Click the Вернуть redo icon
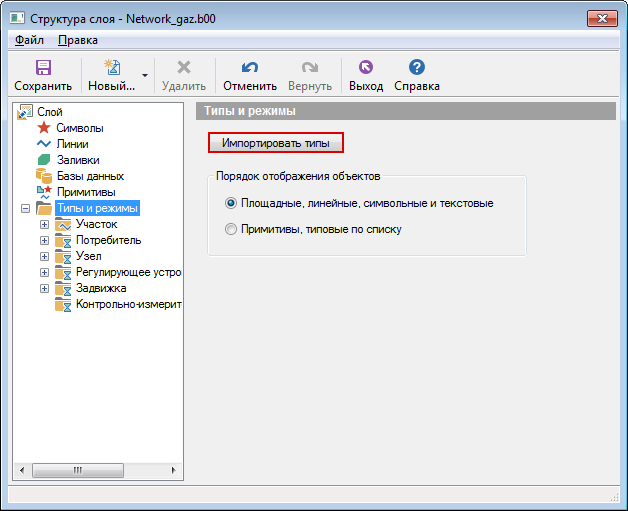The image size is (628, 511). coord(310,67)
